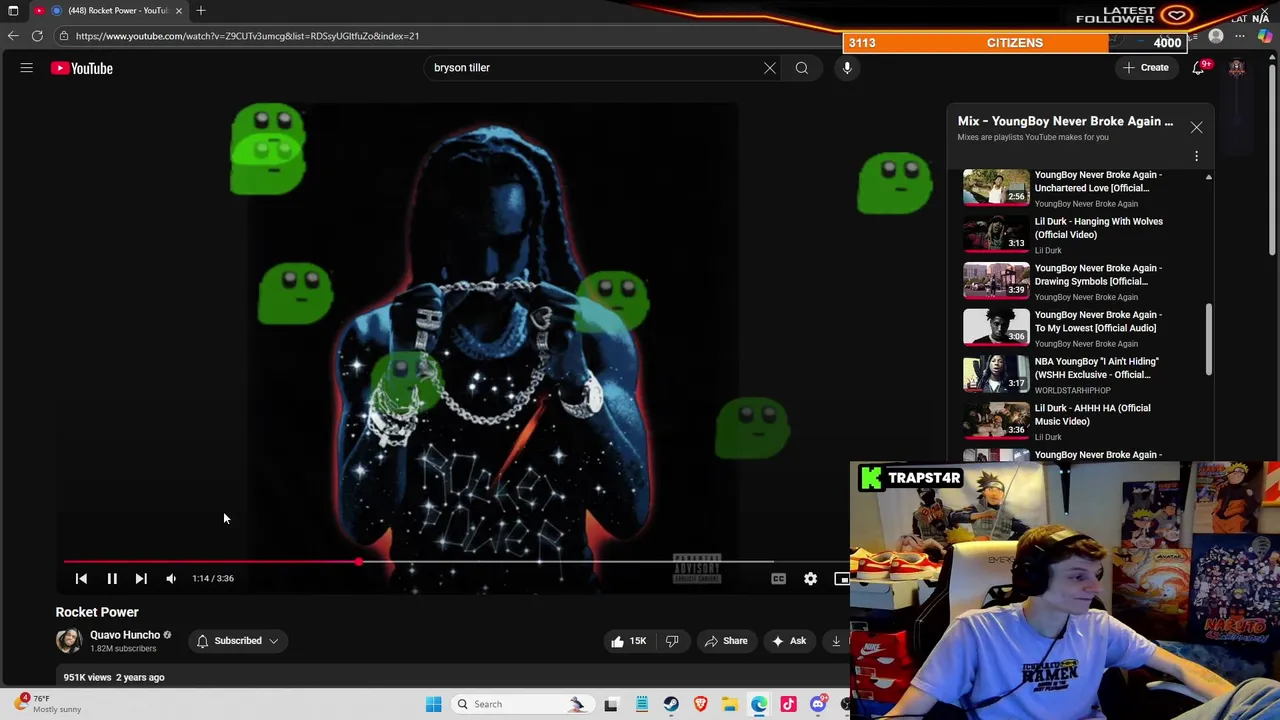Open Brave browser from the taskbar
Image resolution: width=1280 pixels, height=720 pixels.
coord(700,704)
